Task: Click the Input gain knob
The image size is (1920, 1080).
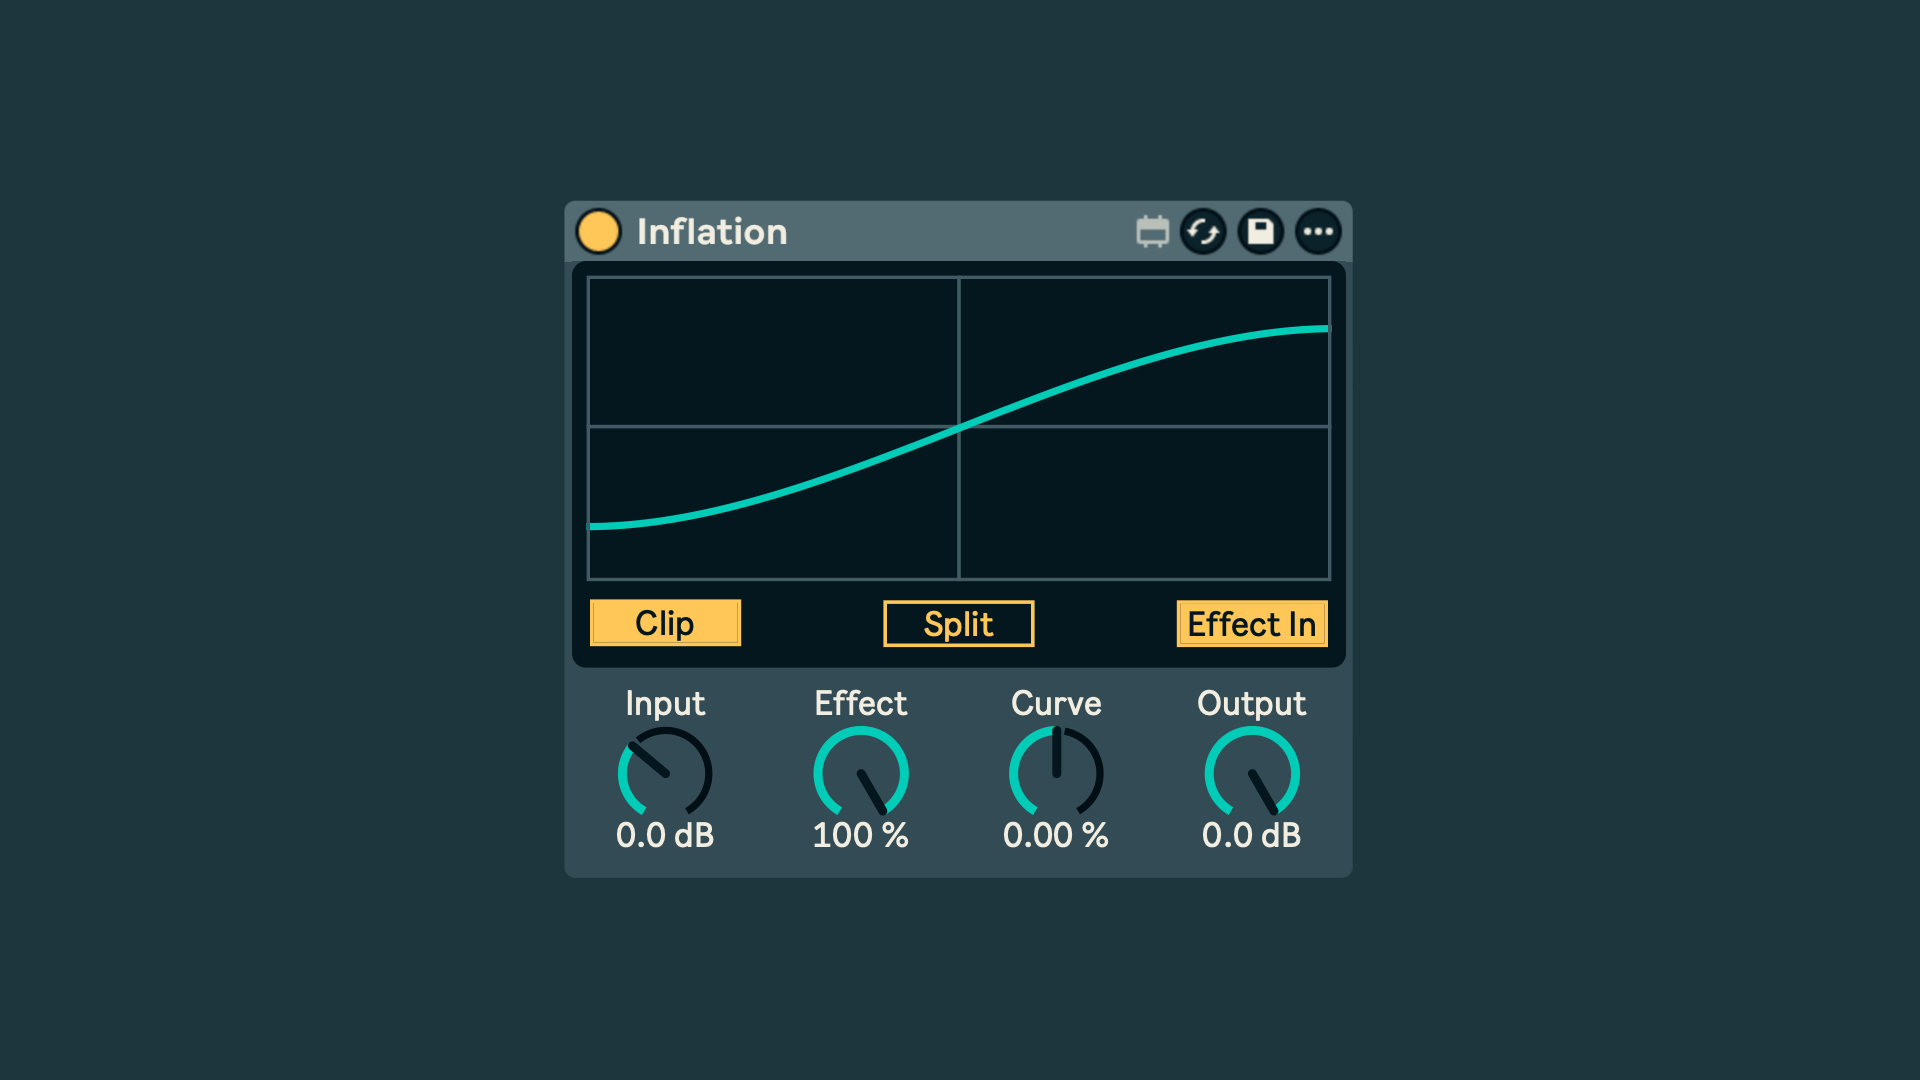Action: click(x=665, y=773)
